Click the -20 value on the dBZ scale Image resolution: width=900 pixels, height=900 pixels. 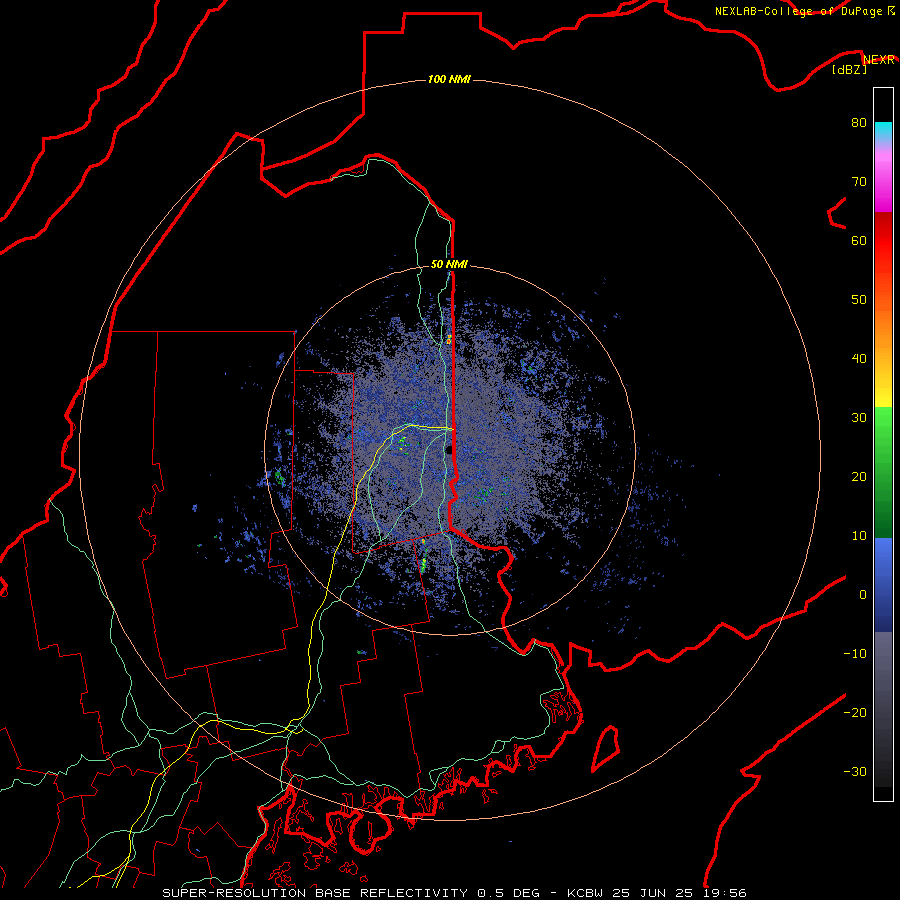click(x=855, y=712)
